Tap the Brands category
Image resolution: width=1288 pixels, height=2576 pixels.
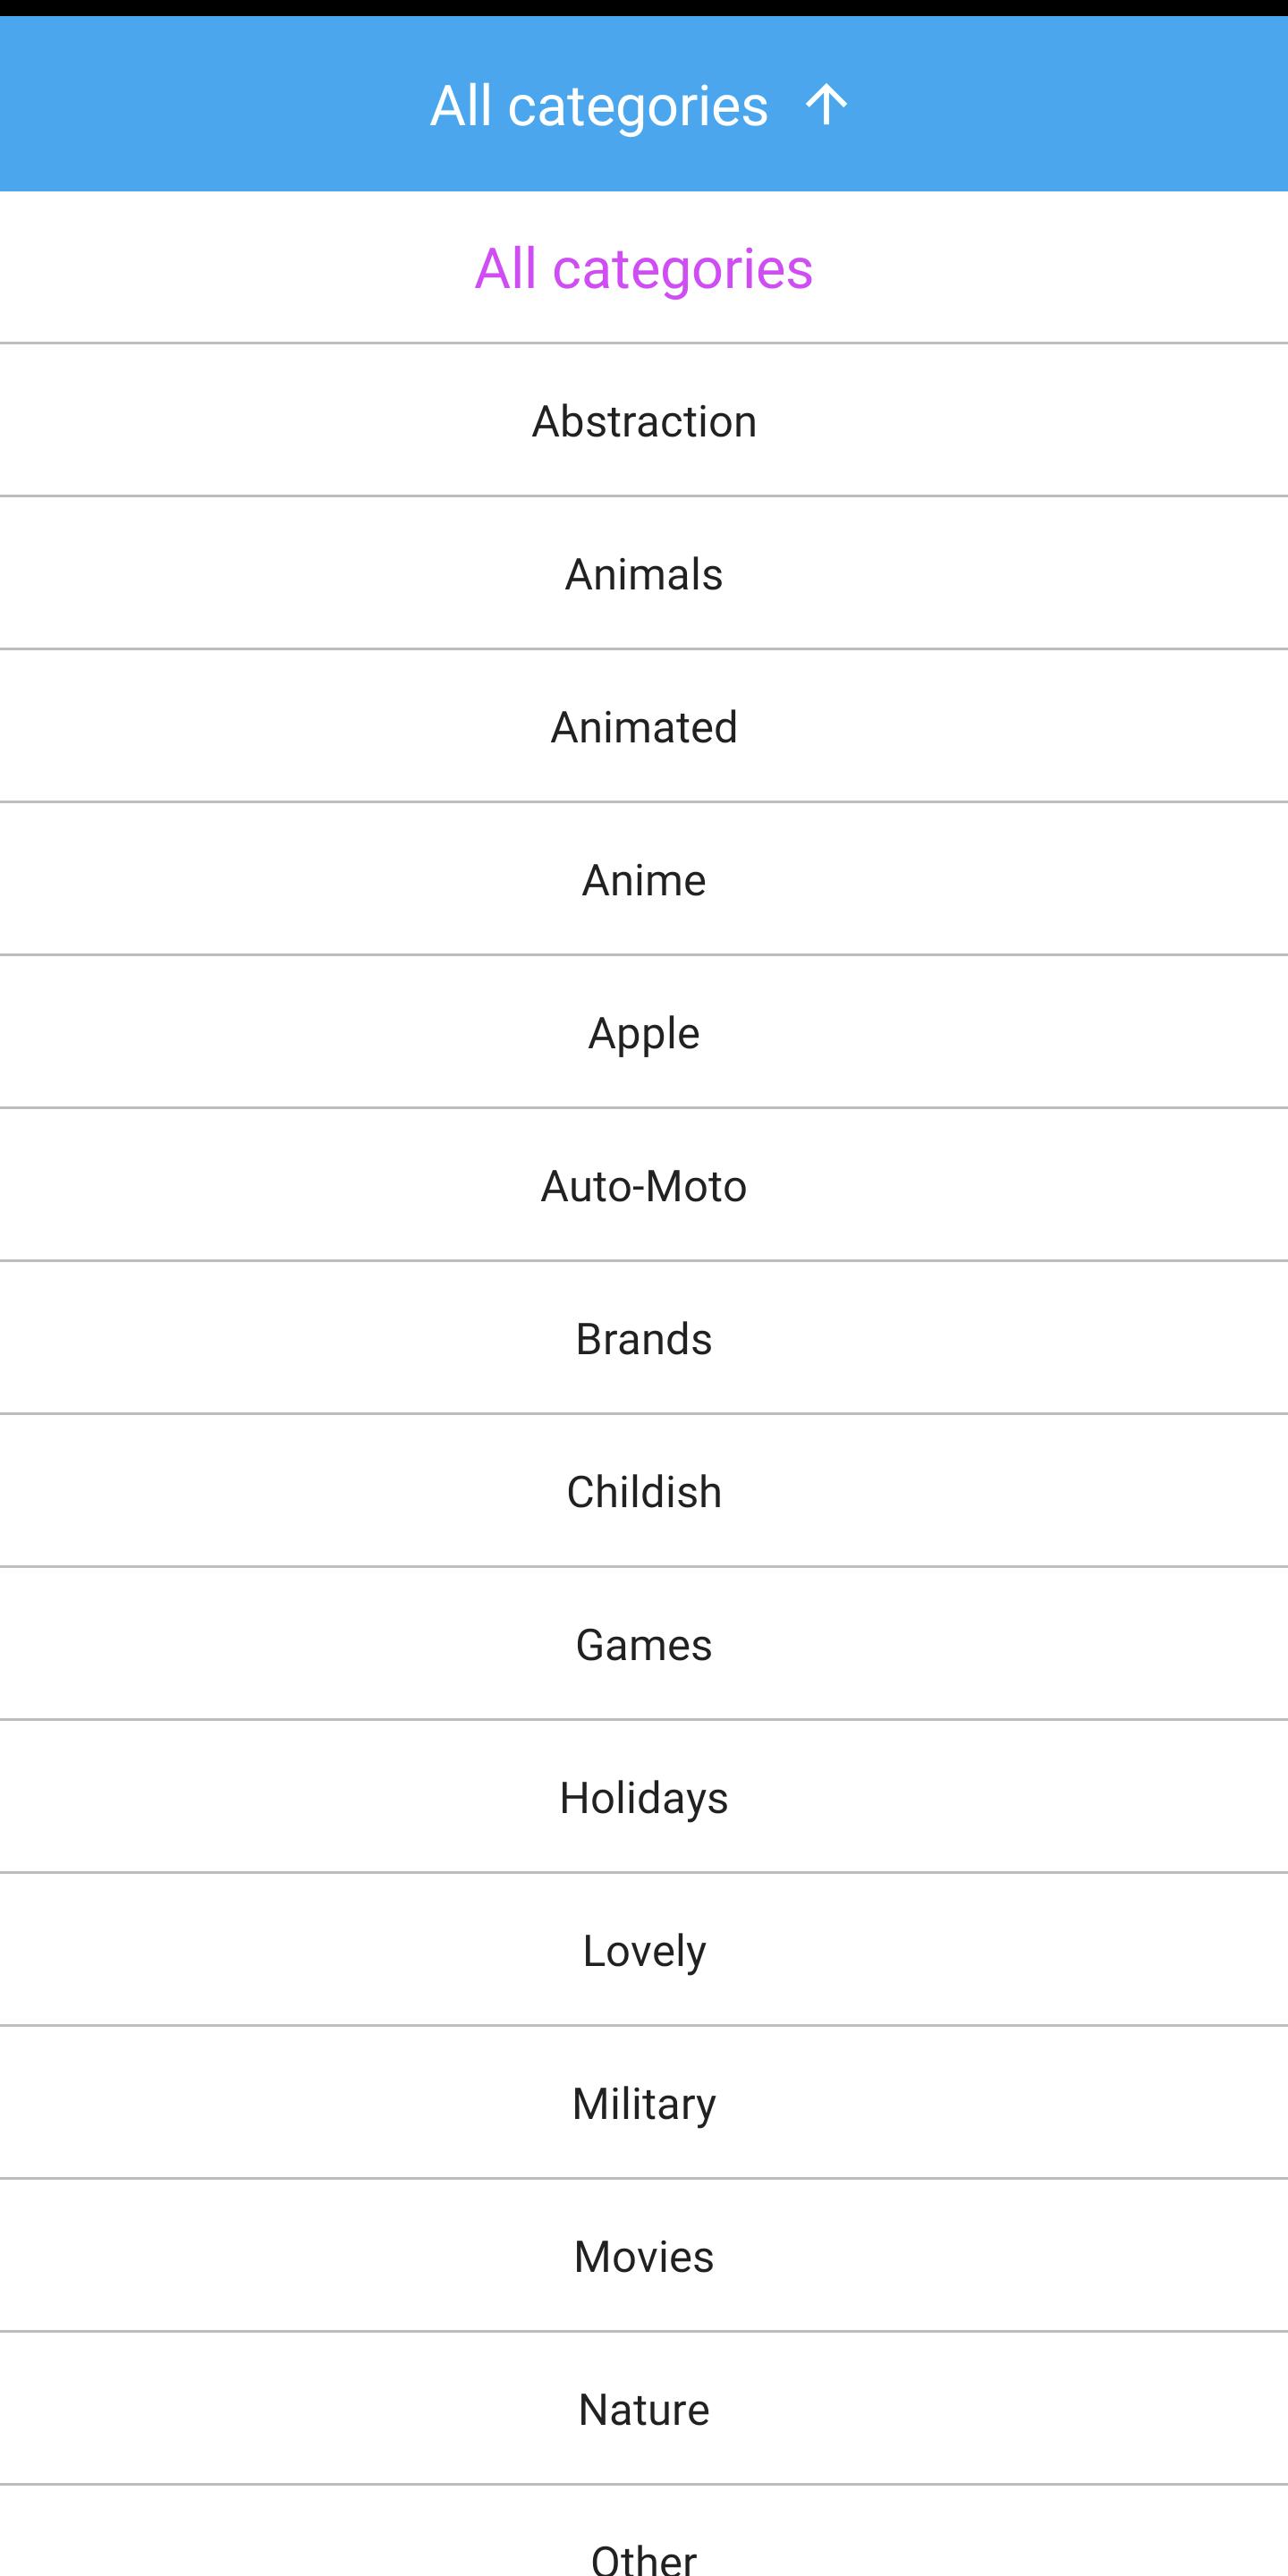pyautogui.click(x=643, y=1339)
